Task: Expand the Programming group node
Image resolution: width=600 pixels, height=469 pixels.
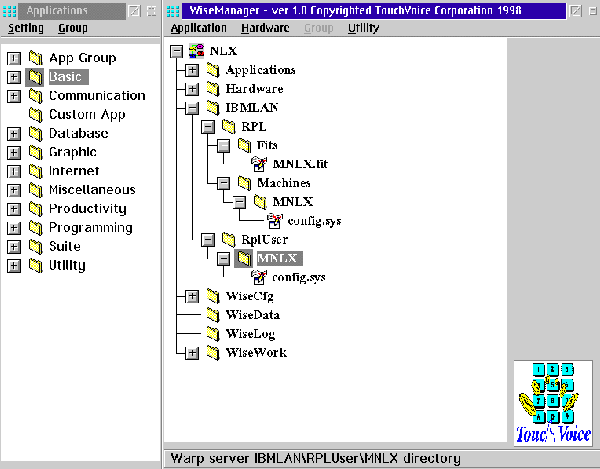Action: [14, 228]
